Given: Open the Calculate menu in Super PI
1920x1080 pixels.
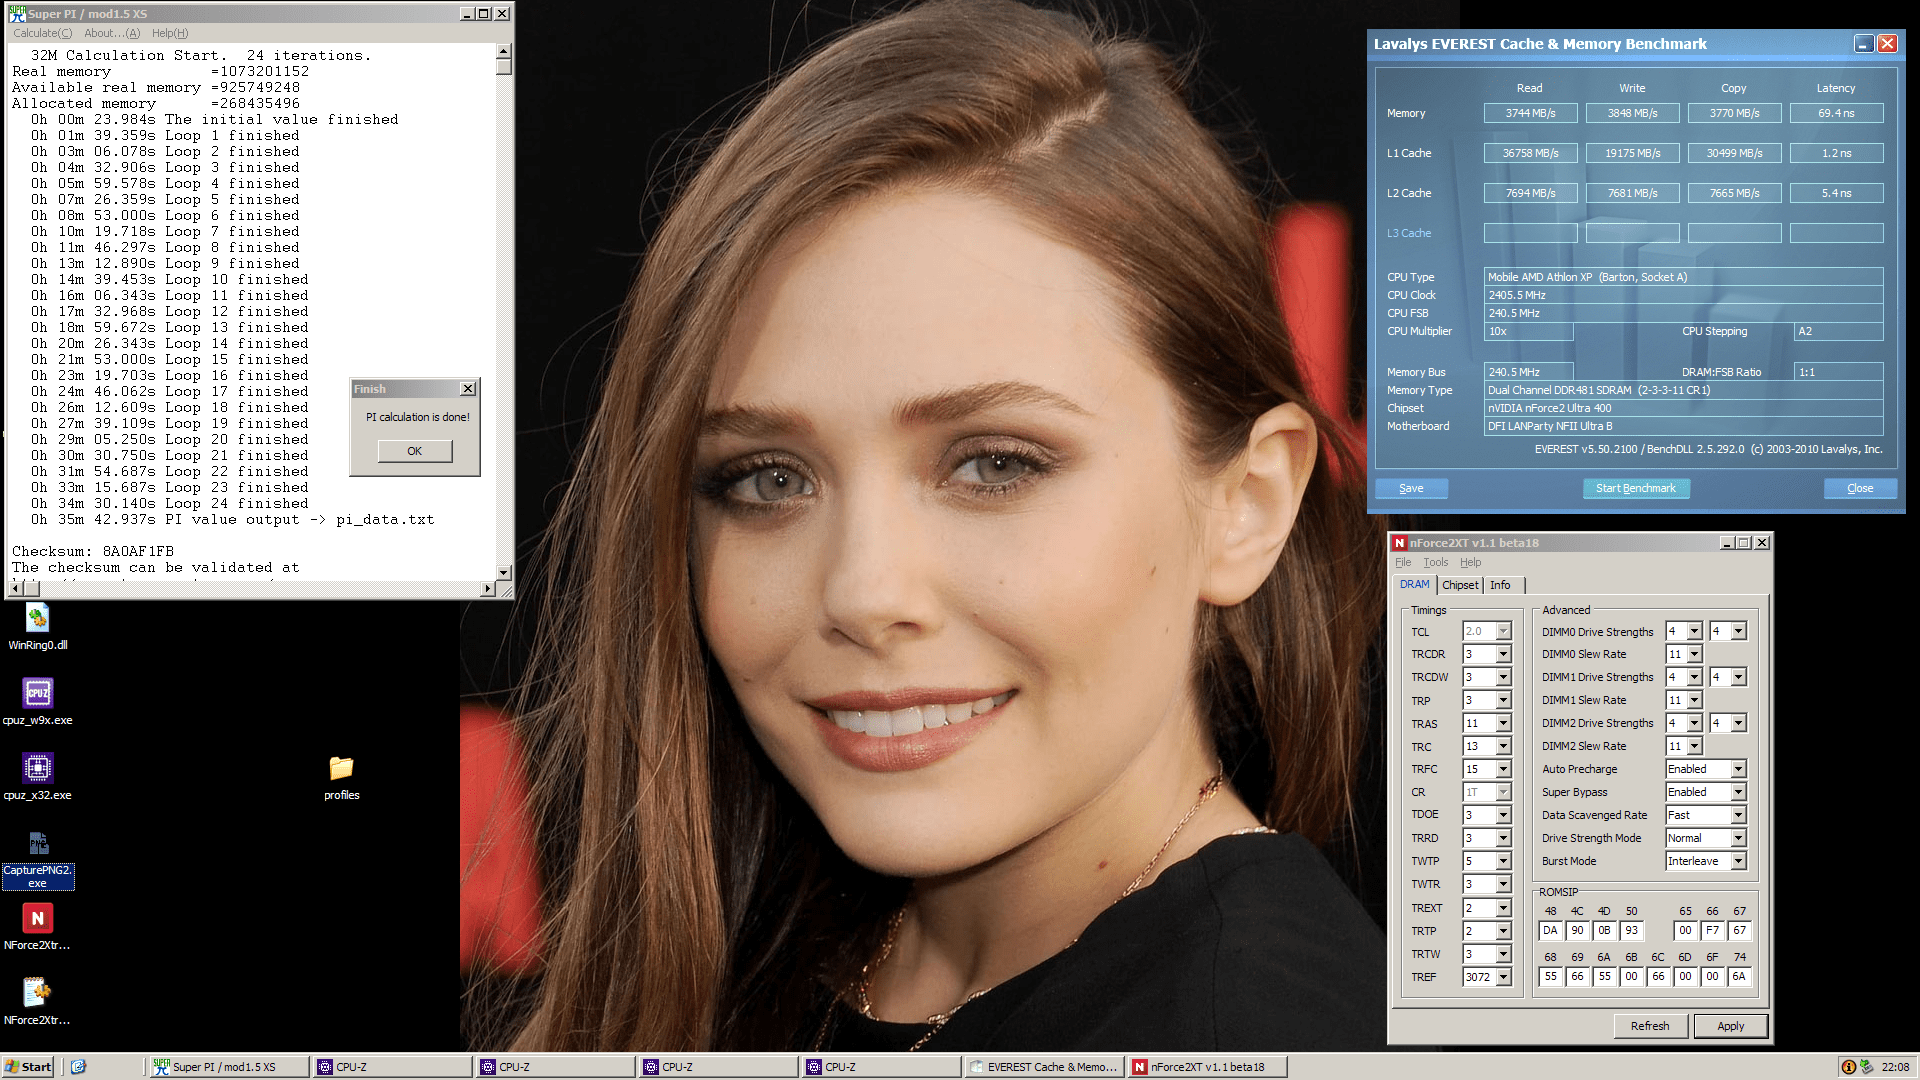Looking at the screenshot, I should pyautogui.click(x=42, y=33).
